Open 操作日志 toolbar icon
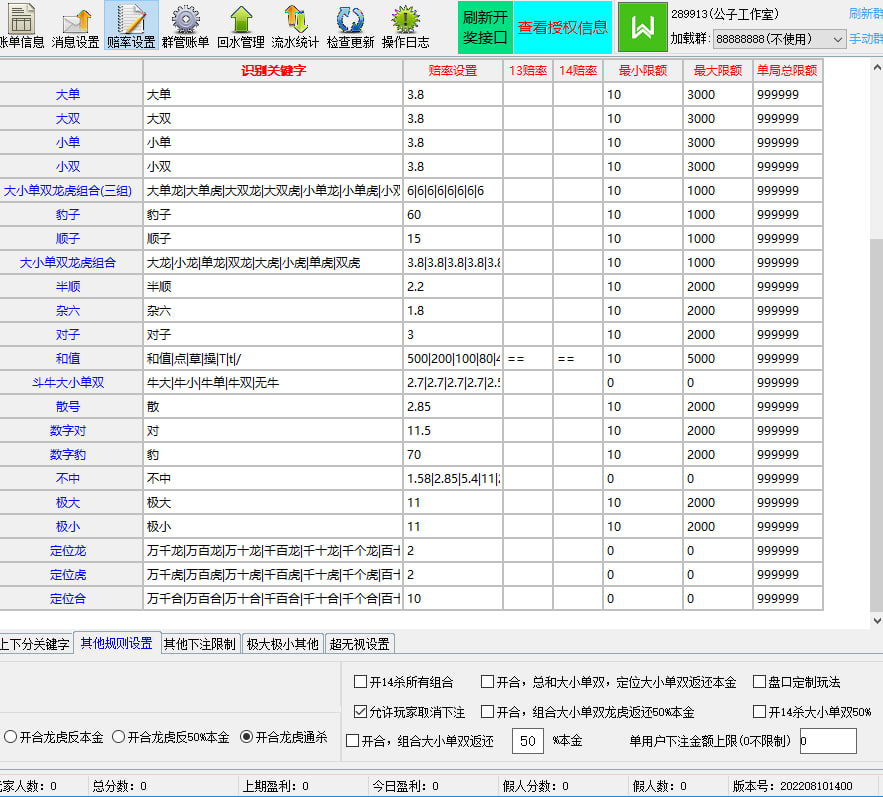This screenshot has width=883, height=797. click(405, 20)
